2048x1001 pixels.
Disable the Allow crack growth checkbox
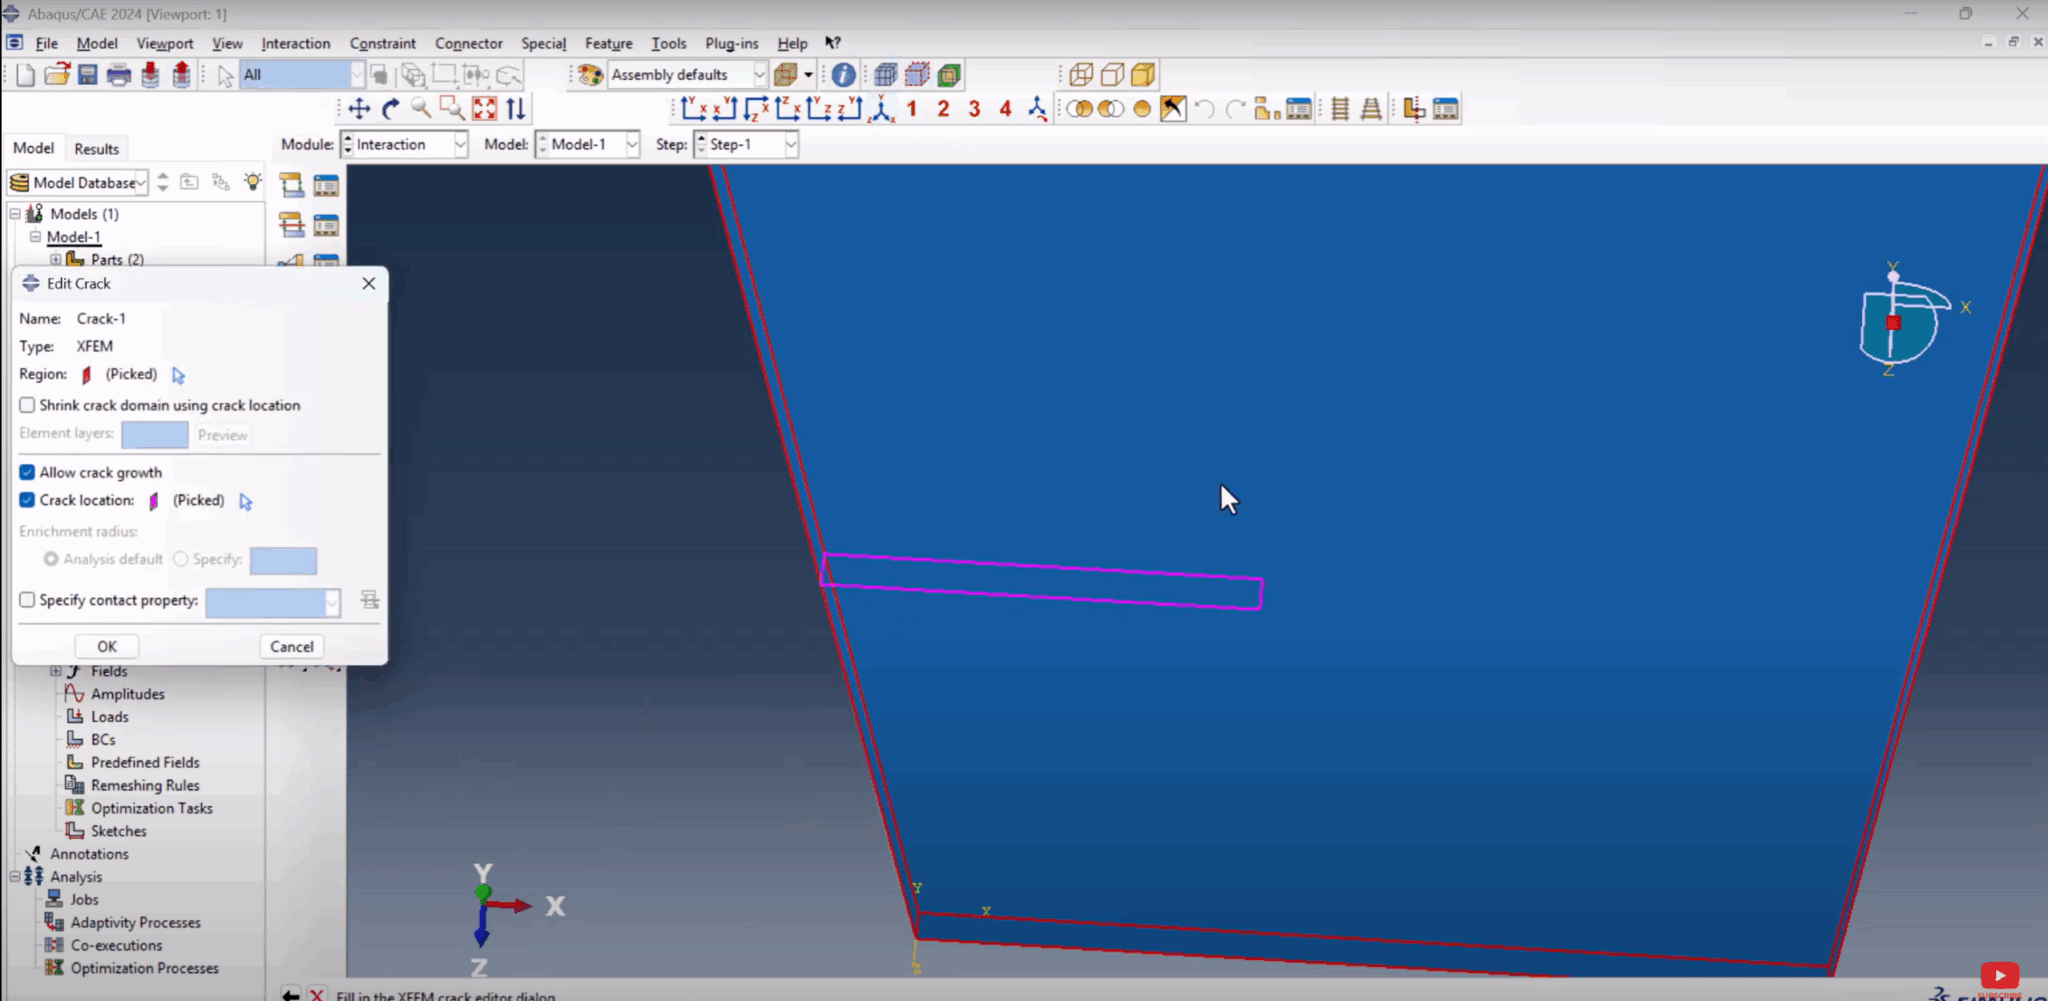27,472
